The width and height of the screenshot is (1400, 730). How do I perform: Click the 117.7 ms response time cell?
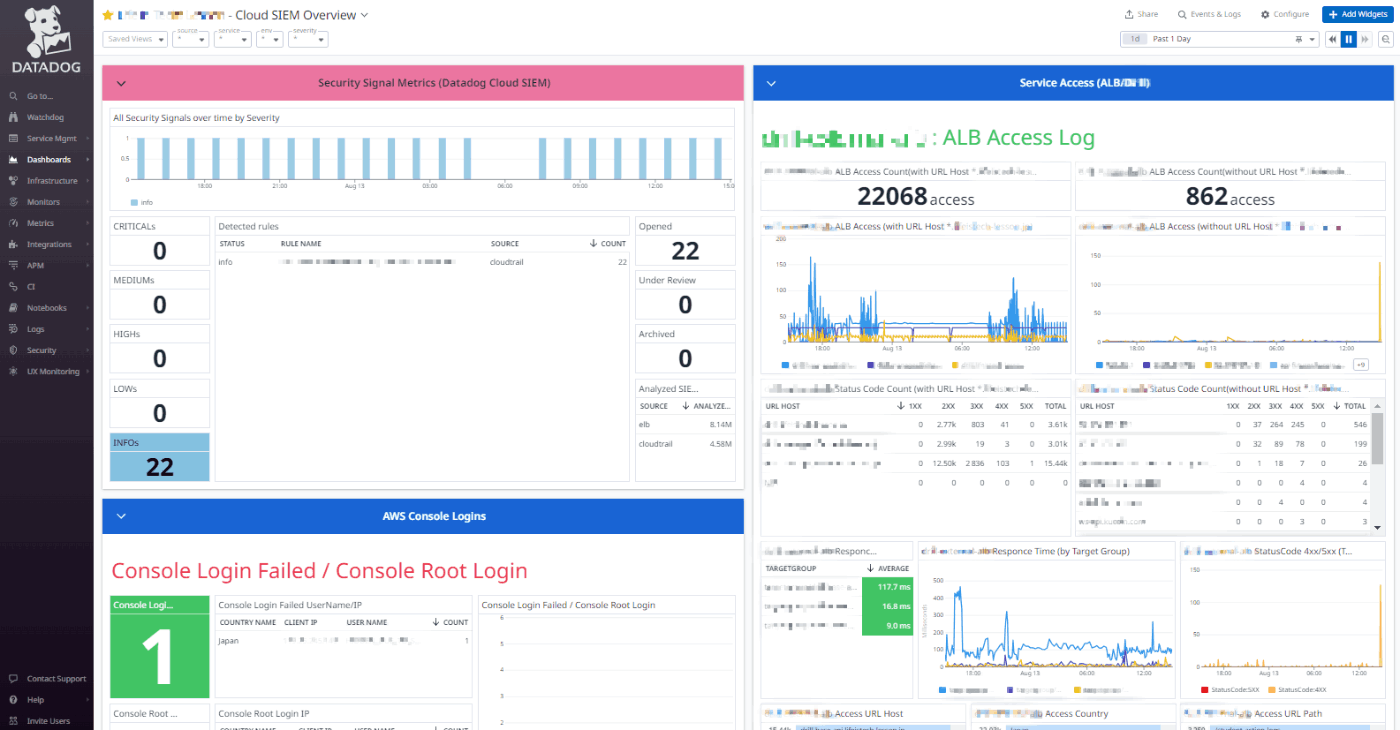pyautogui.click(x=886, y=587)
